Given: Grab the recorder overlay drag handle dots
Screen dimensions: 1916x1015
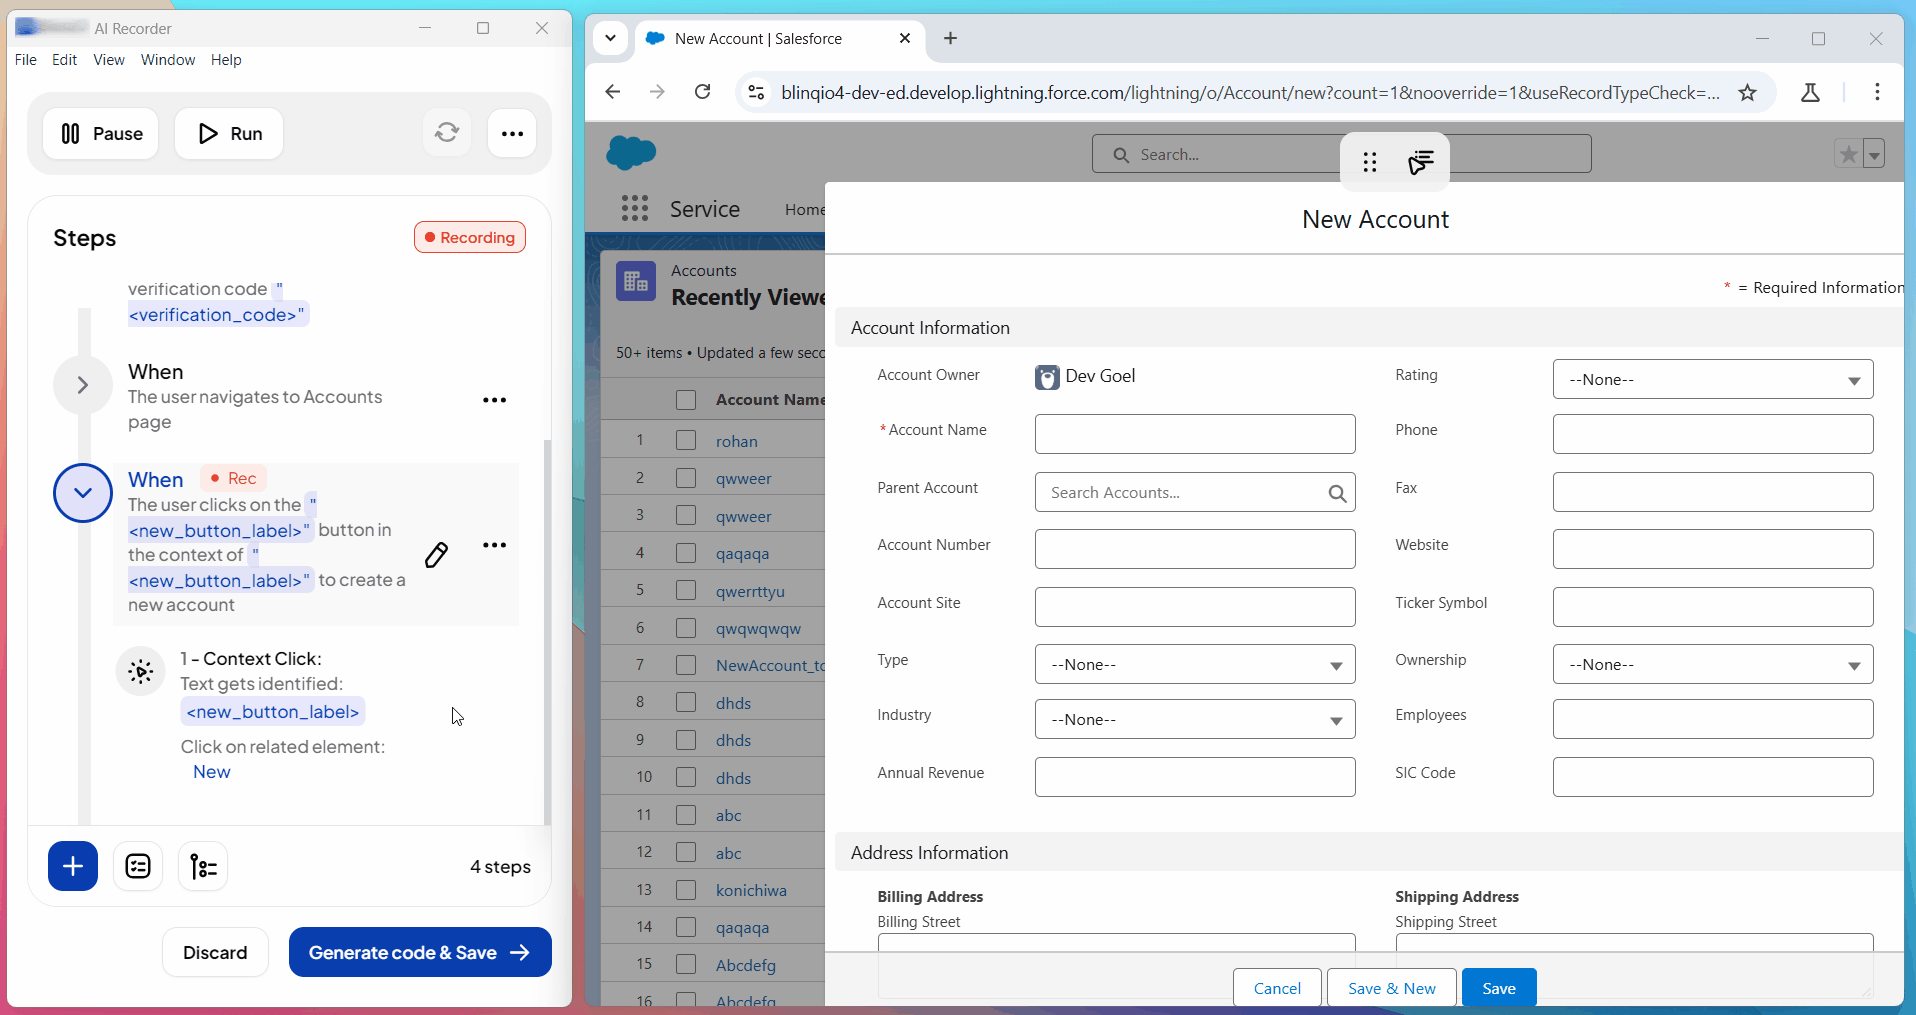Looking at the screenshot, I should [x=1370, y=162].
